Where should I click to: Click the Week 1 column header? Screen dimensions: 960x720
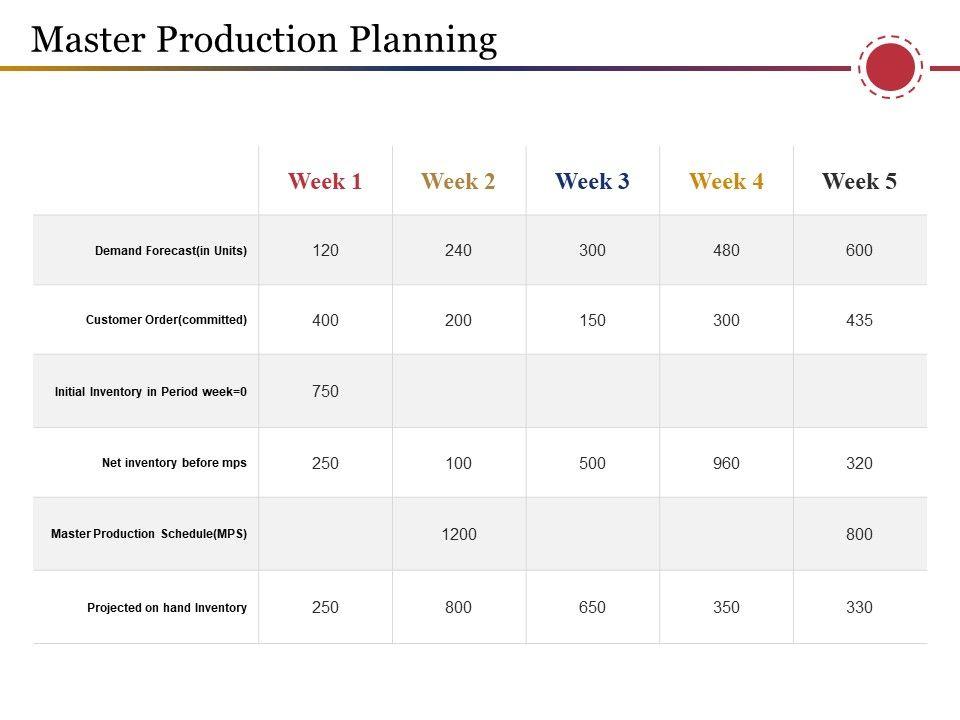(x=325, y=181)
